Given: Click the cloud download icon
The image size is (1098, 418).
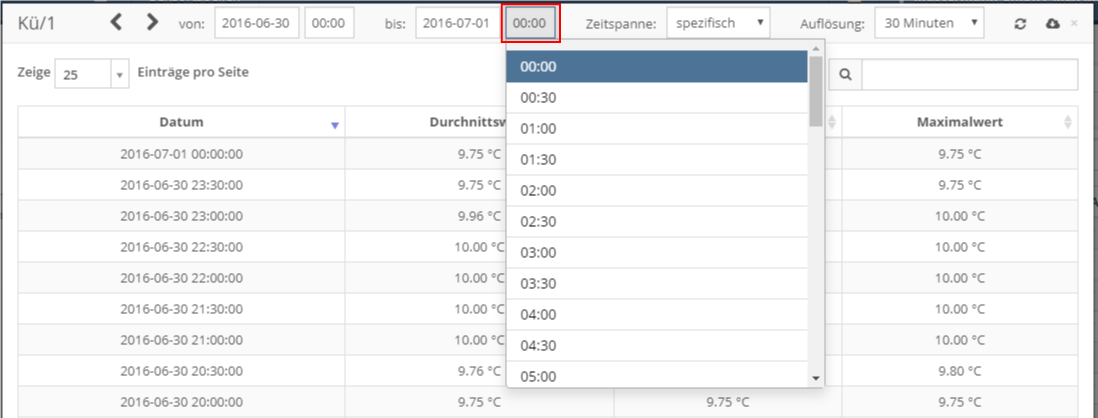Looking at the screenshot, I should [x=1052, y=24].
